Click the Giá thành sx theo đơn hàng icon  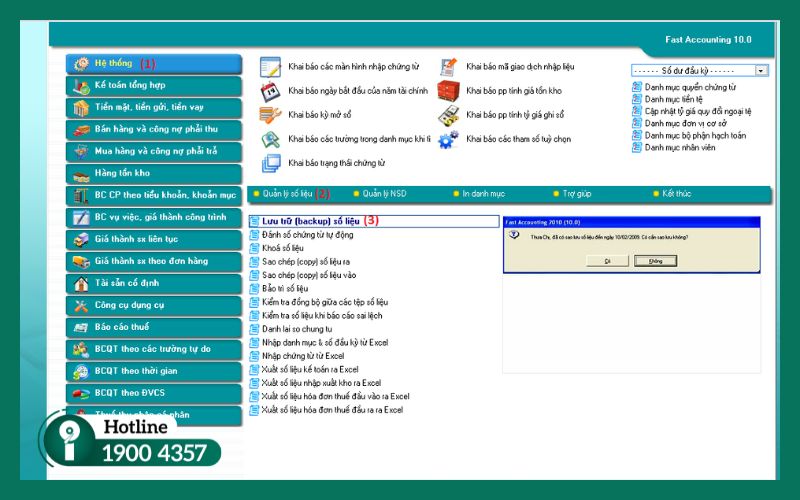[x=81, y=262]
